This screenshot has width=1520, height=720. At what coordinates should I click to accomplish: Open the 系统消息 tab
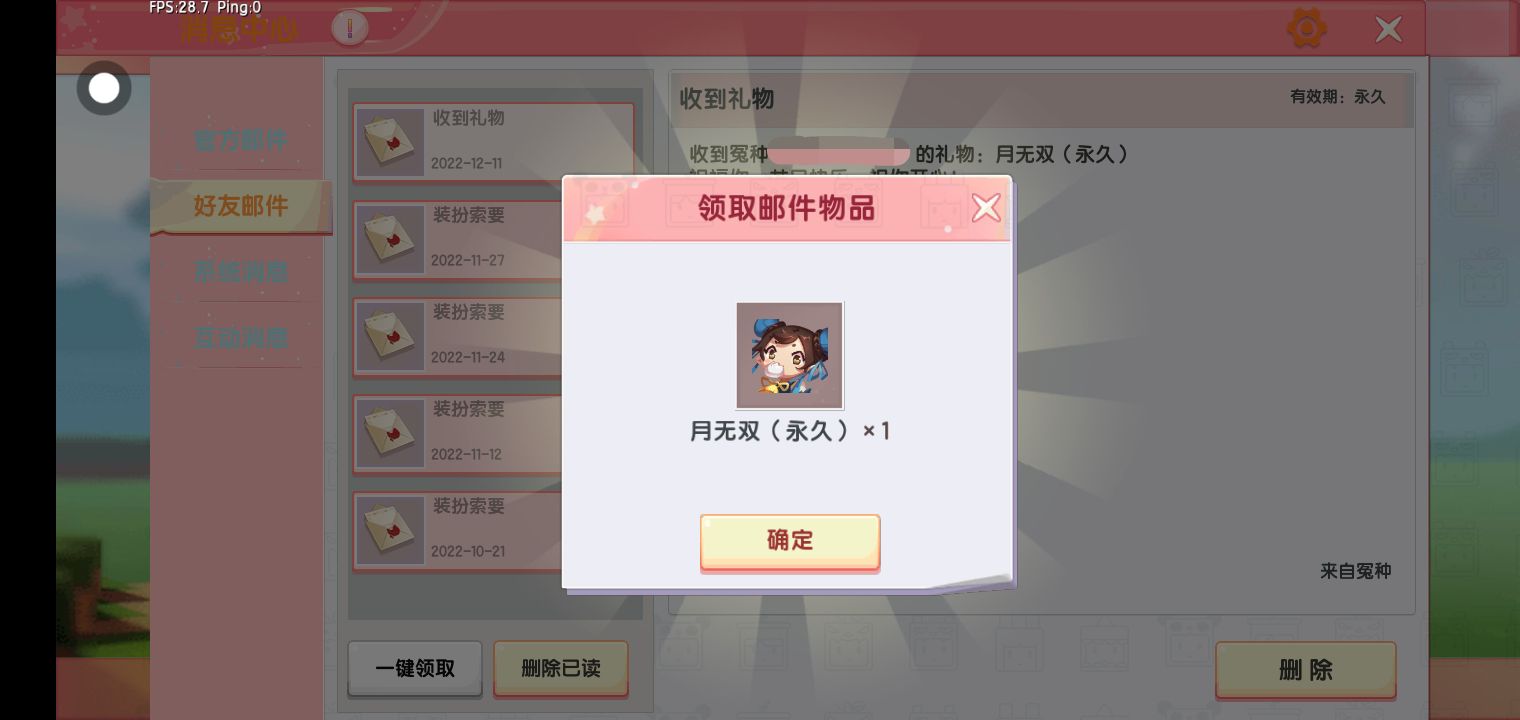(241, 271)
